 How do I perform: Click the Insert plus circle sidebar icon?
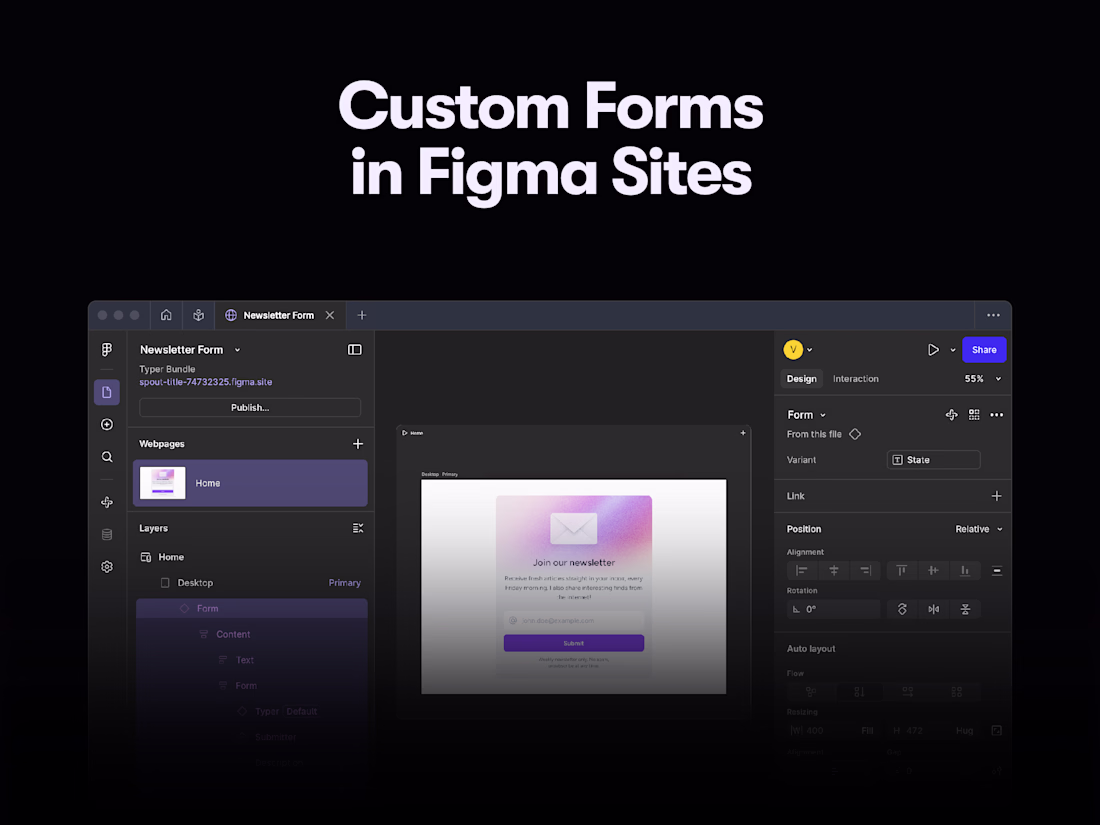tap(107, 424)
